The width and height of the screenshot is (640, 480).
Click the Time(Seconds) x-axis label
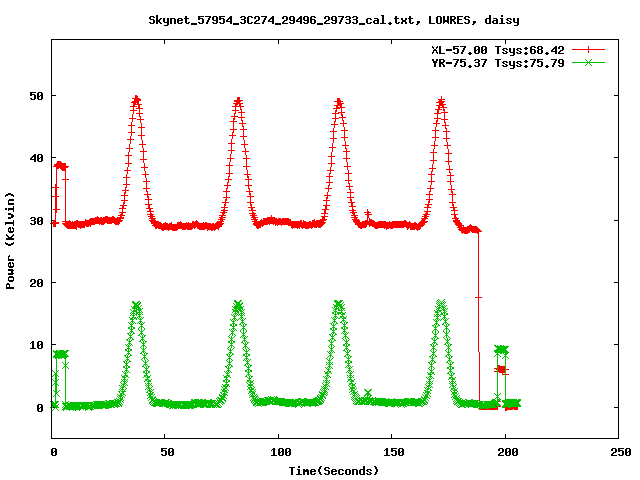tap(334, 471)
